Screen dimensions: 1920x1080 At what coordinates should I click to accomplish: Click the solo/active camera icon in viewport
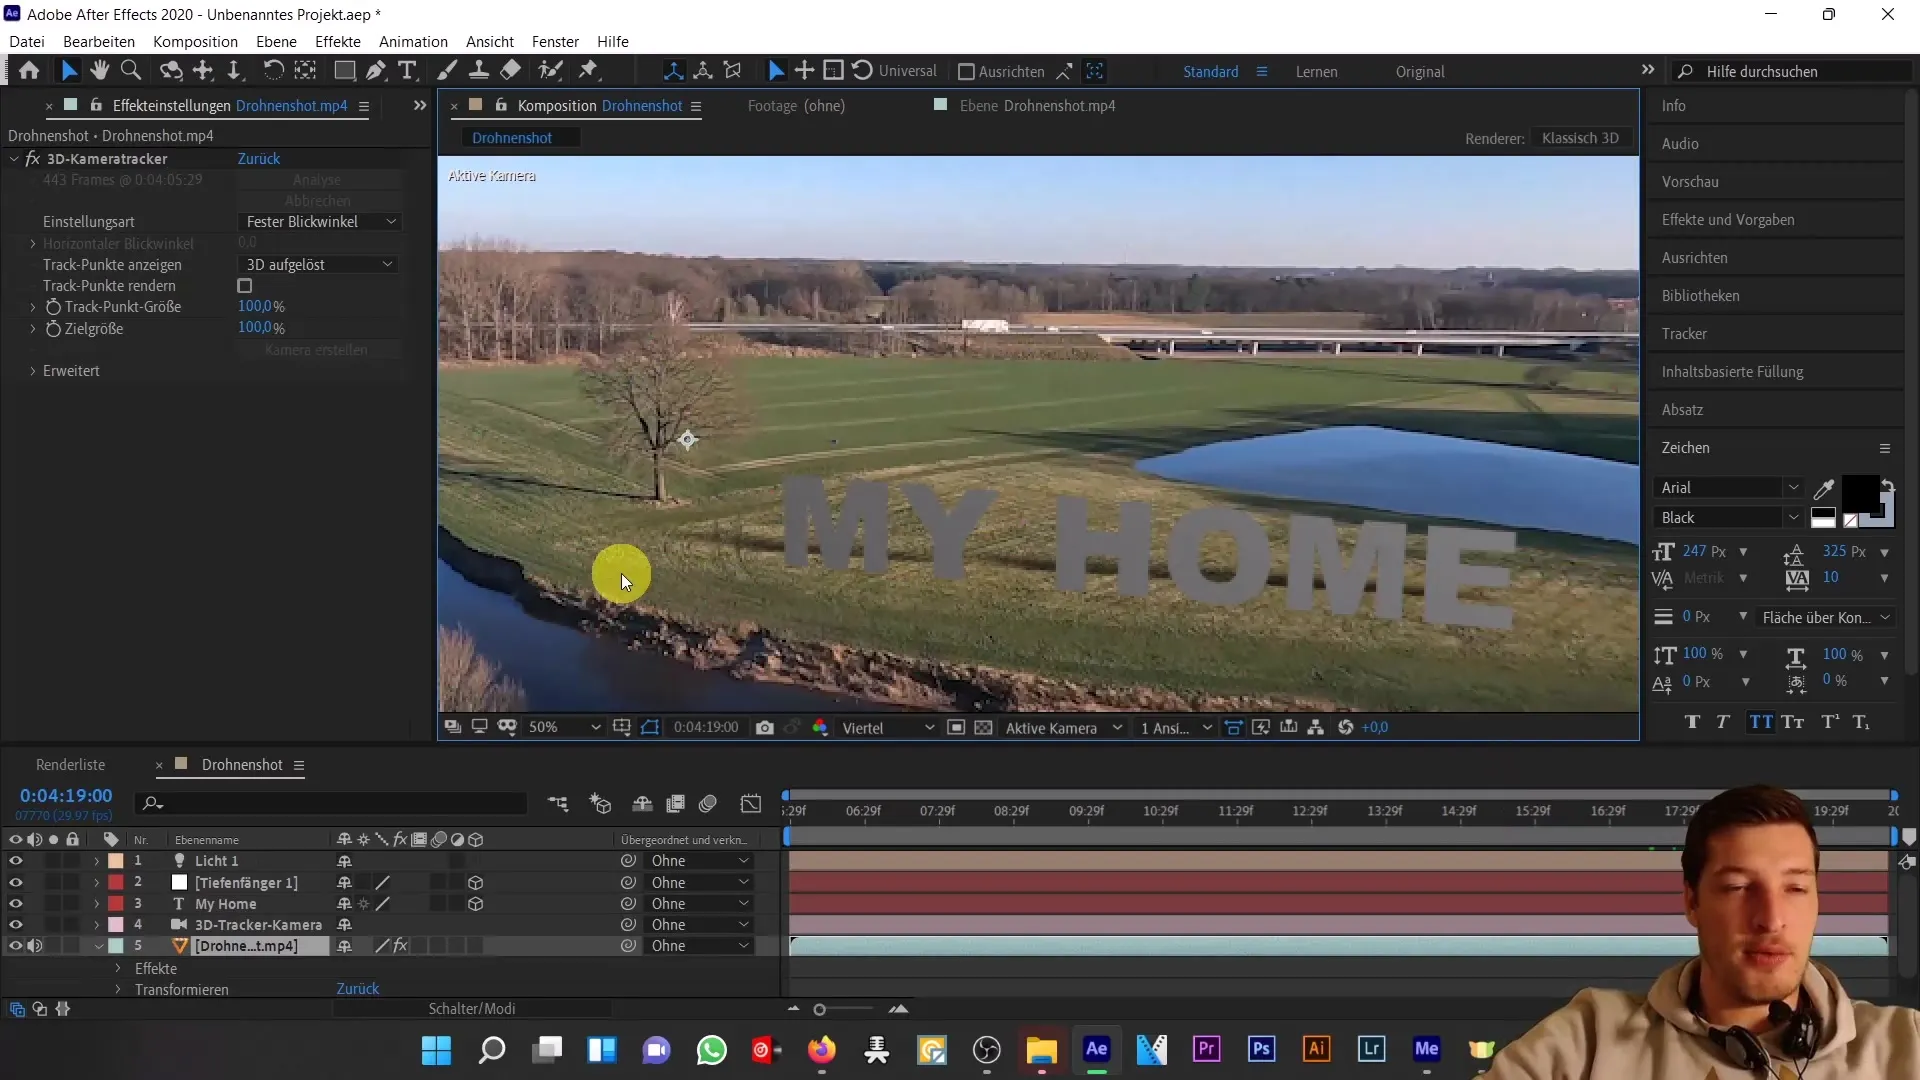(1055, 725)
